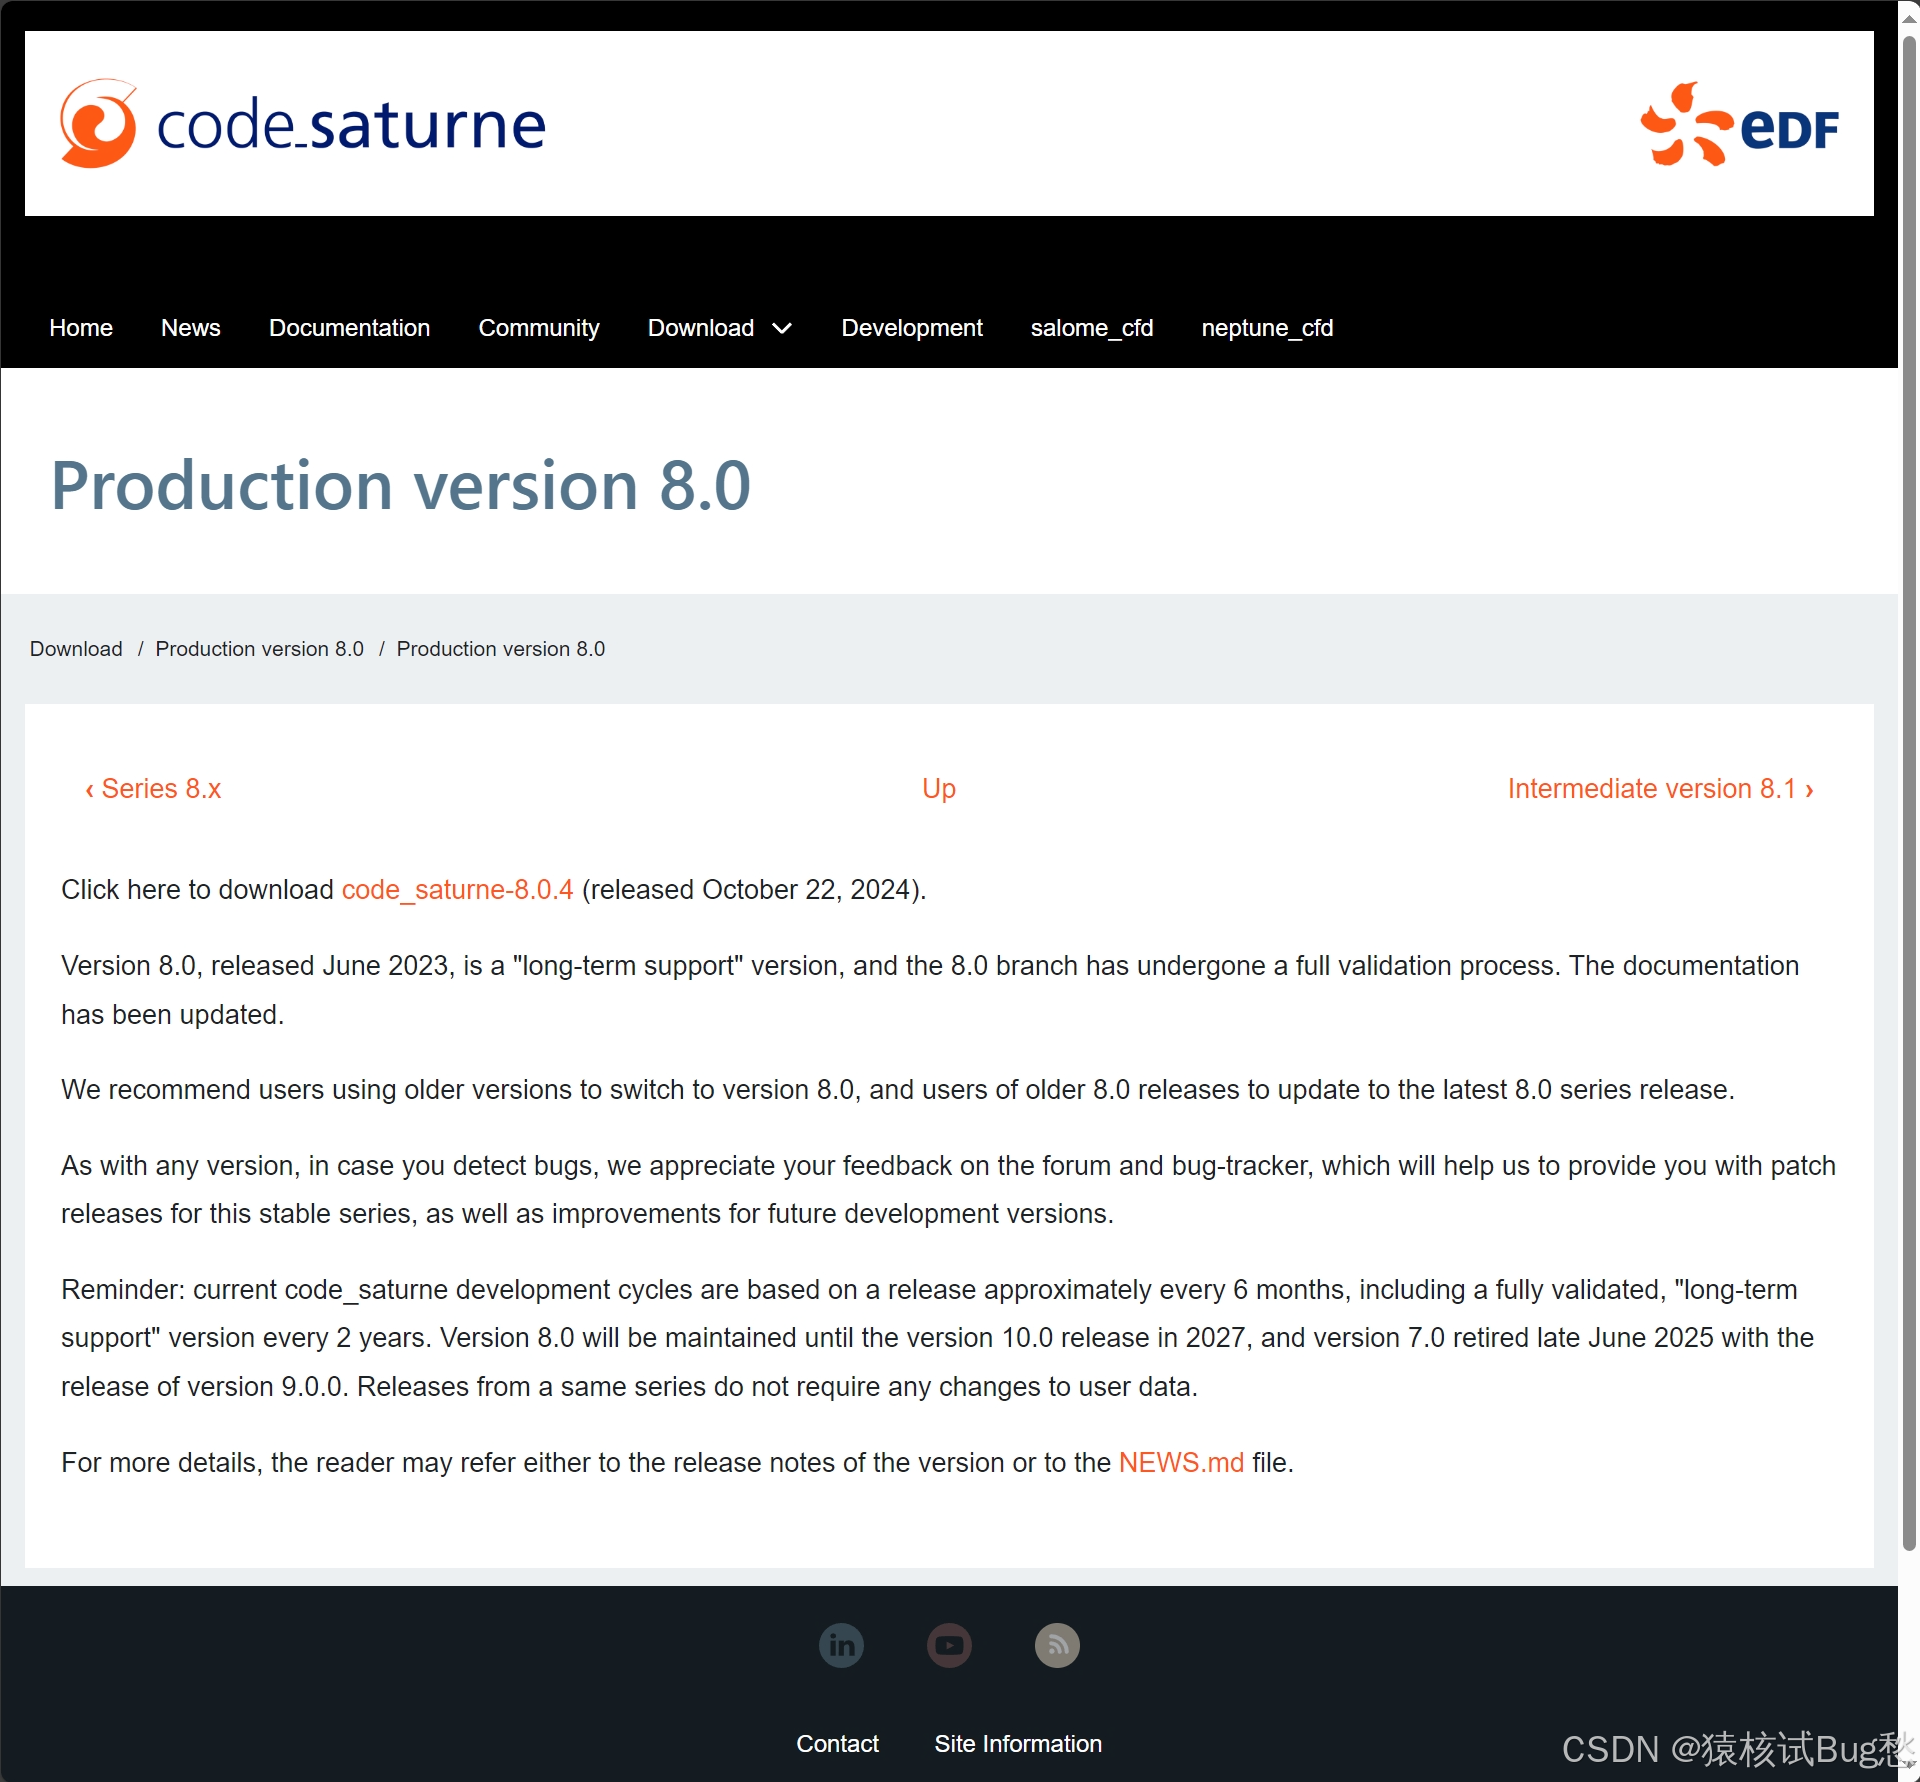Click the Download breadcrumb link
Image resolution: width=1920 pixels, height=1782 pixels.
click(x=76, y=649)
